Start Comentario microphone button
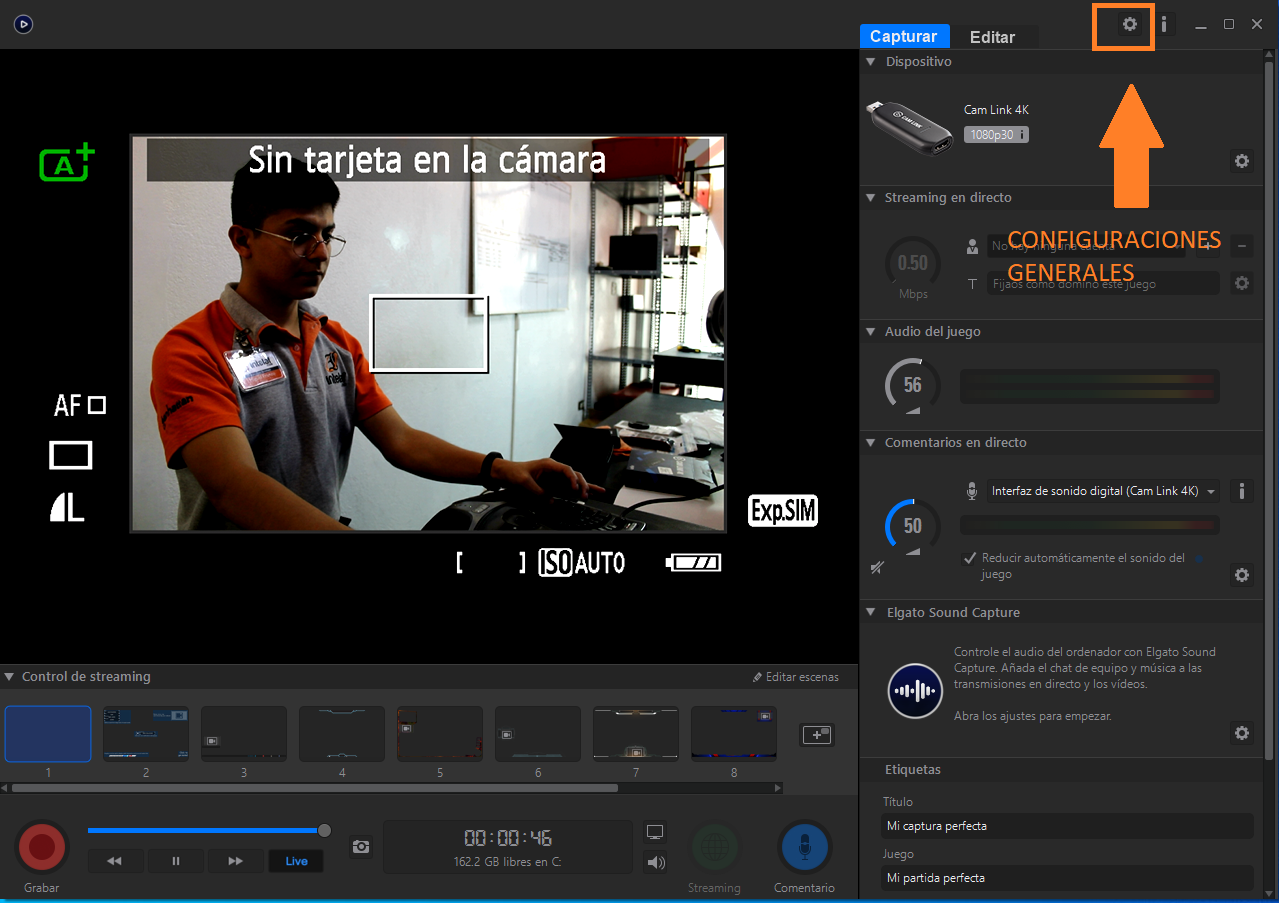This screenshot has height=903, width=1279. [804, 847]
